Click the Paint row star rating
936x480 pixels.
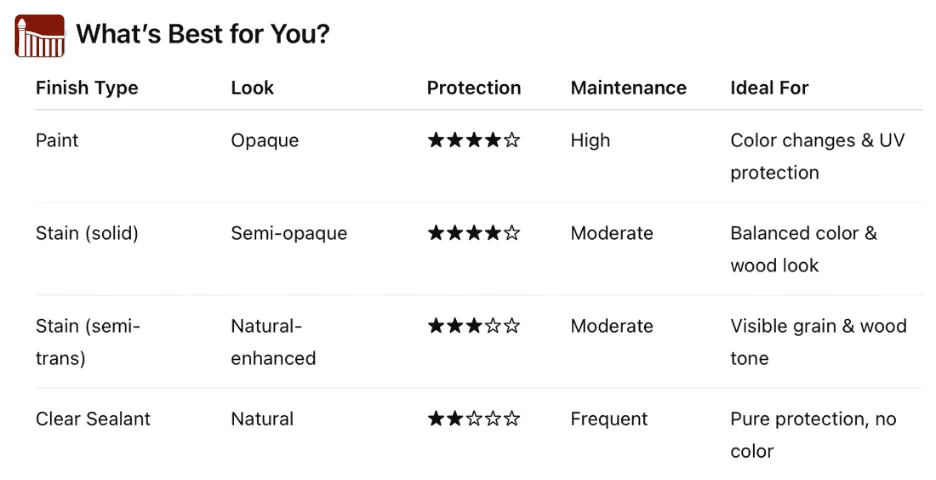pyautogui.click(x=474, y=141)
